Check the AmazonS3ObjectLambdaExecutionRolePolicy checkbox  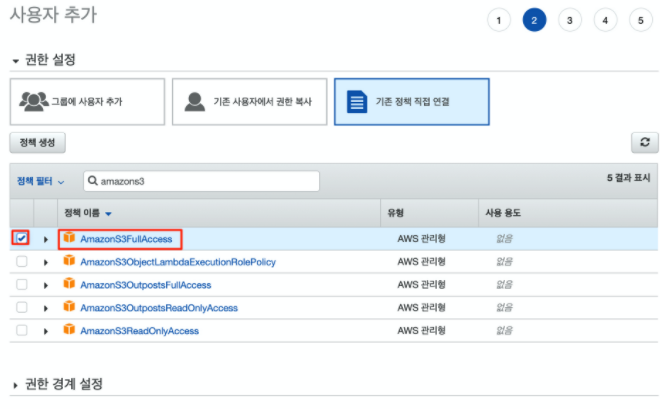[21, 261]
